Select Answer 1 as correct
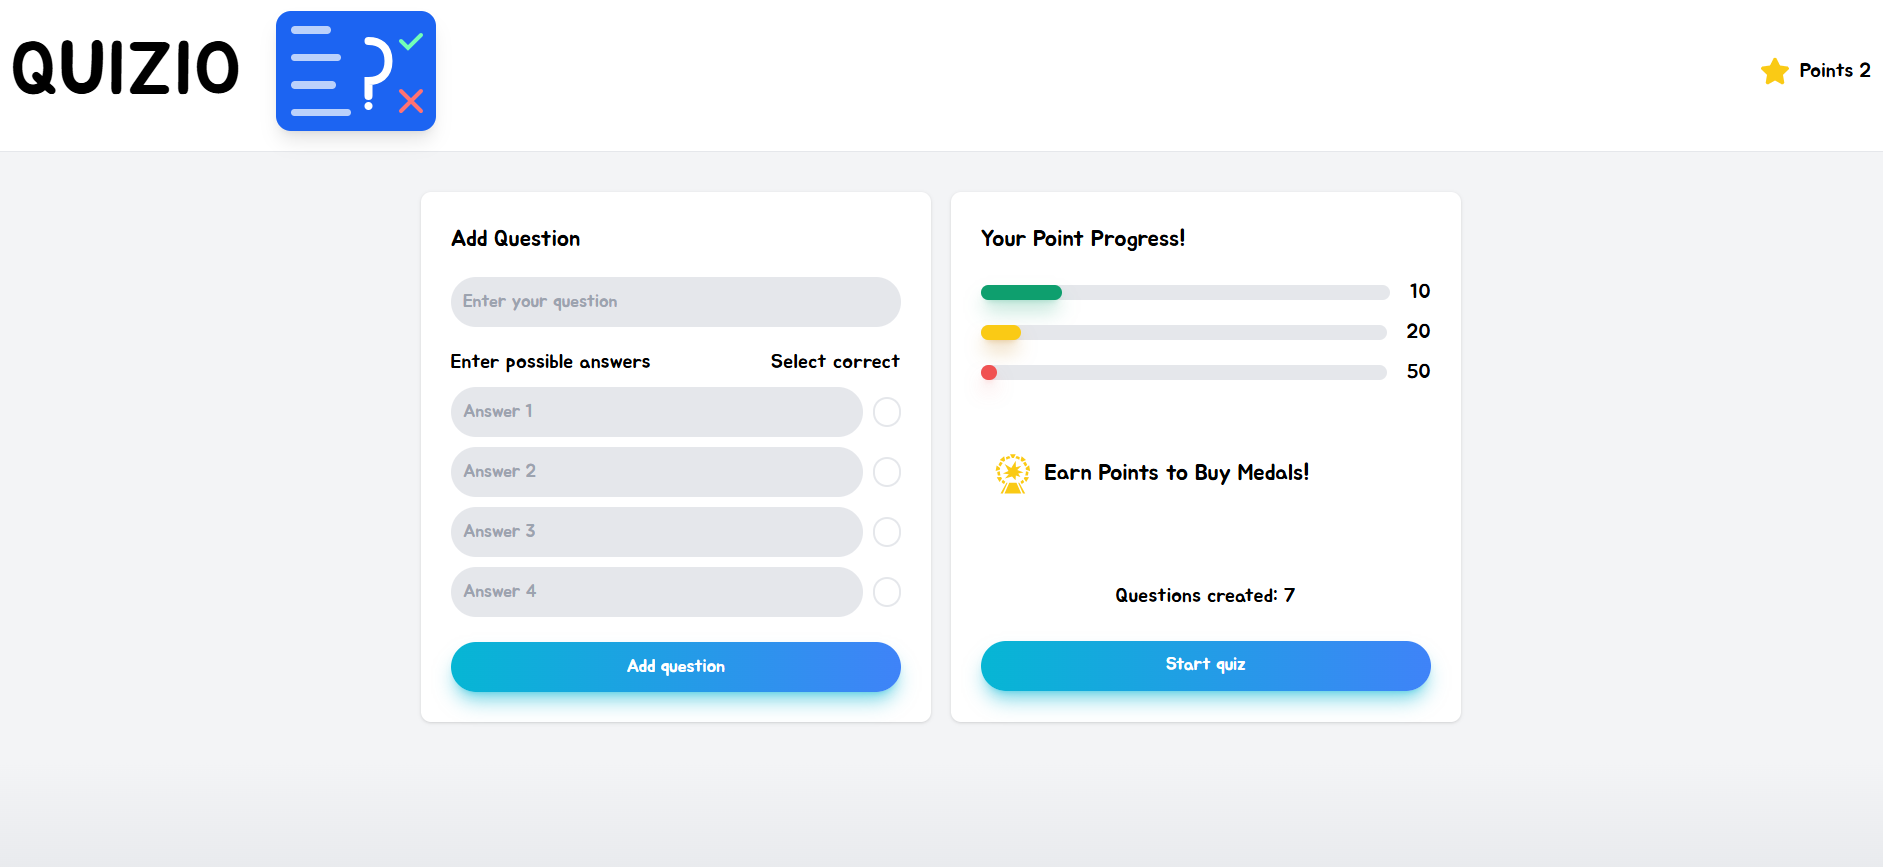 pyautogui.click(x=887, y=412)
